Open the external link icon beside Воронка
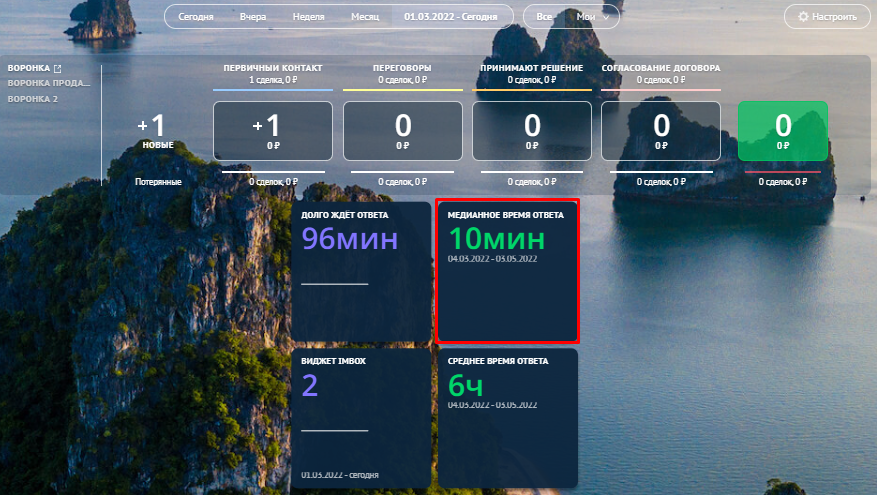877x495 pixels. [x=57, y=69]
